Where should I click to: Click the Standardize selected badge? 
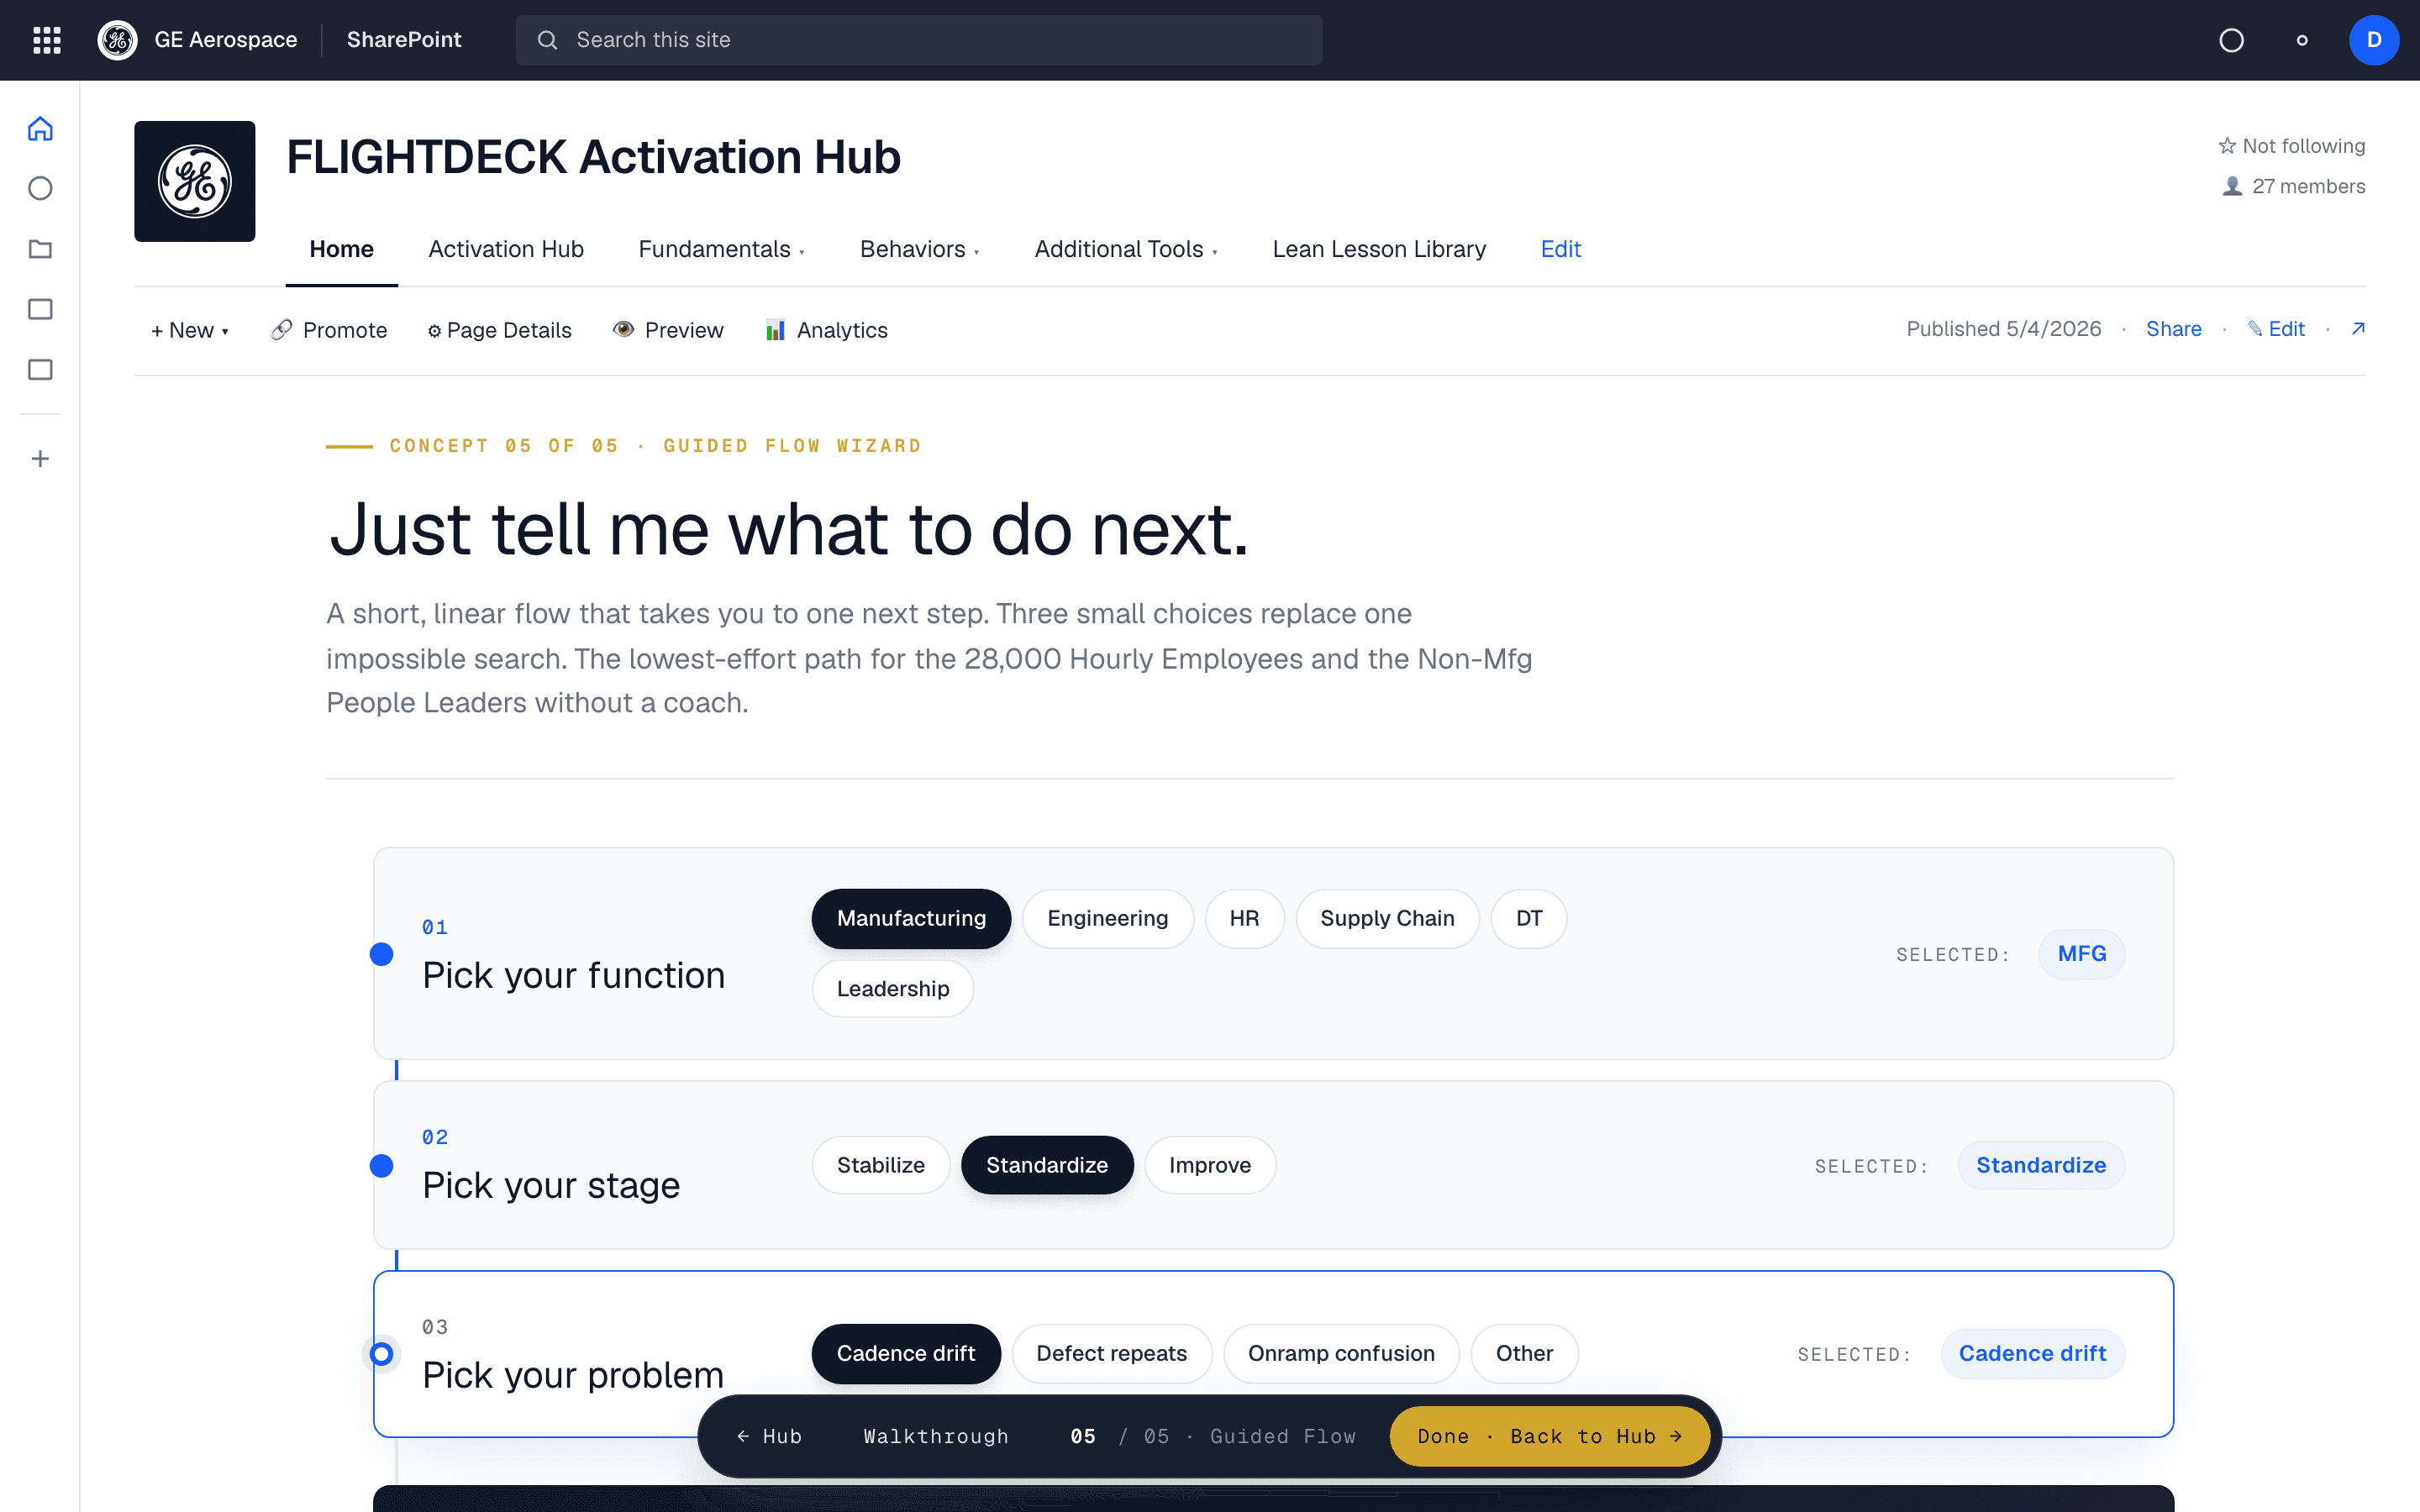pos(2041,1165)
